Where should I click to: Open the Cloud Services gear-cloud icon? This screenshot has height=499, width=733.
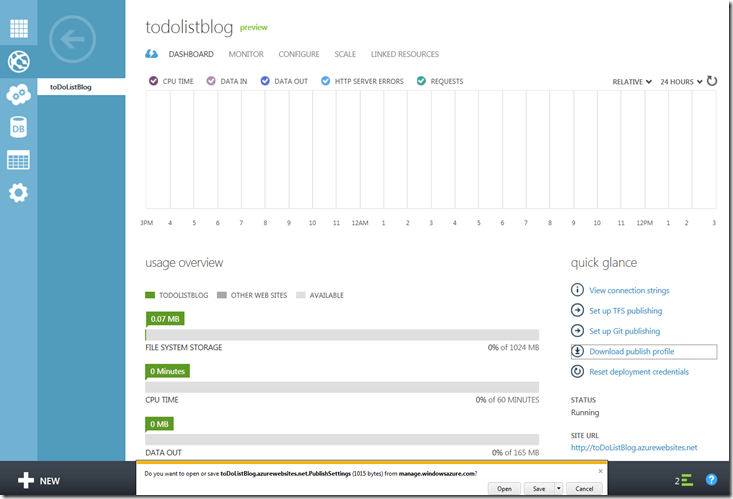[19, 94]
